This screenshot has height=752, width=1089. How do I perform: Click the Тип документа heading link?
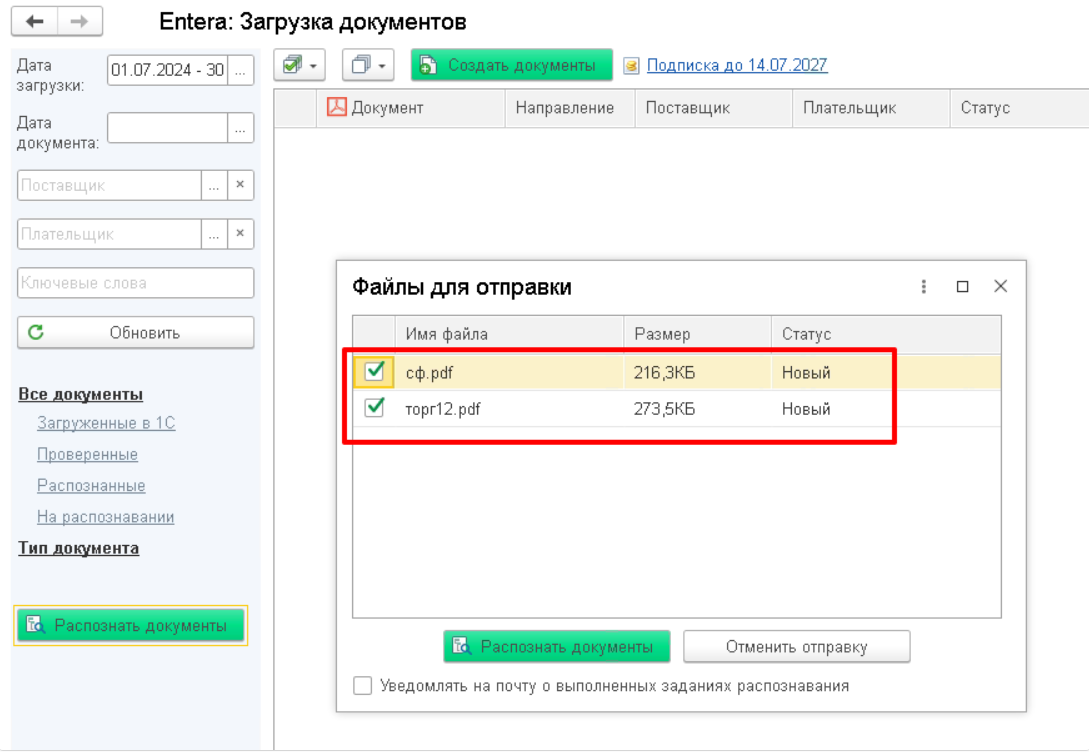[x=78, y=548]
